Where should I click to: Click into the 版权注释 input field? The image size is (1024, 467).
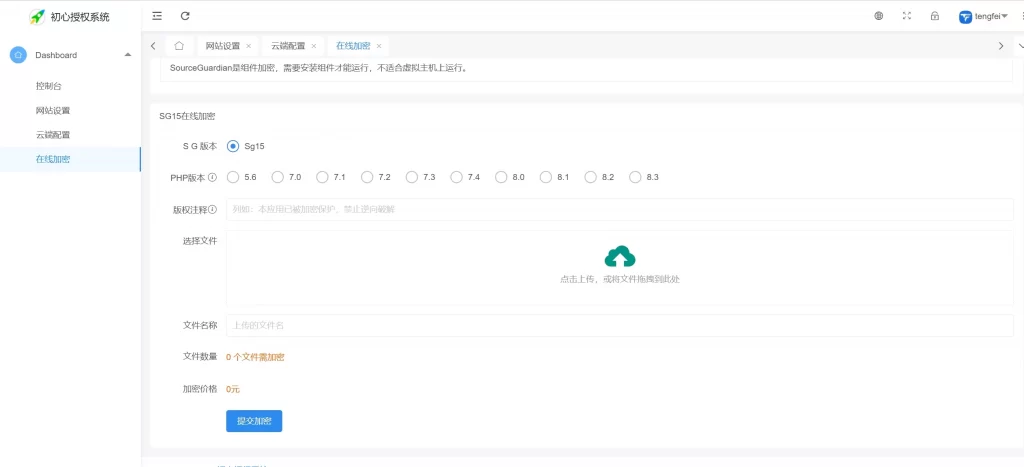[620, 210]
